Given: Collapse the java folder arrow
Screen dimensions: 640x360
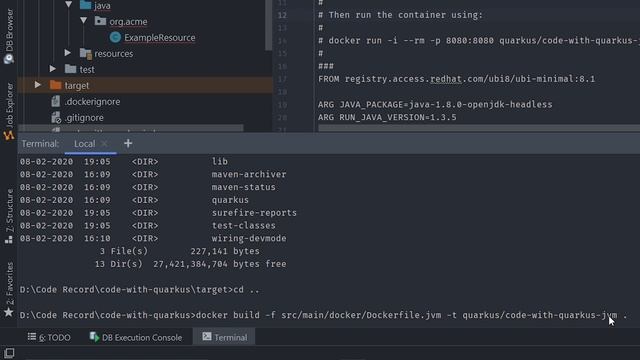Looking at the screenshot, I should pos(69,5).
